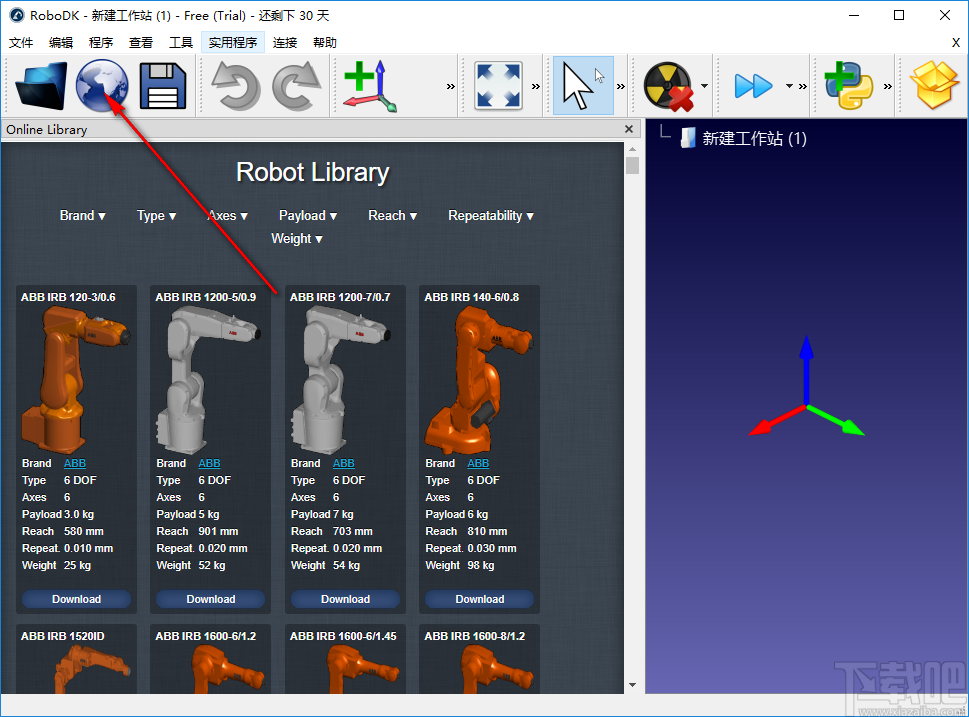This screenshot has width=969, height=717.
Task: Click the redo arrow icon
Action: (x=296, y=85)
